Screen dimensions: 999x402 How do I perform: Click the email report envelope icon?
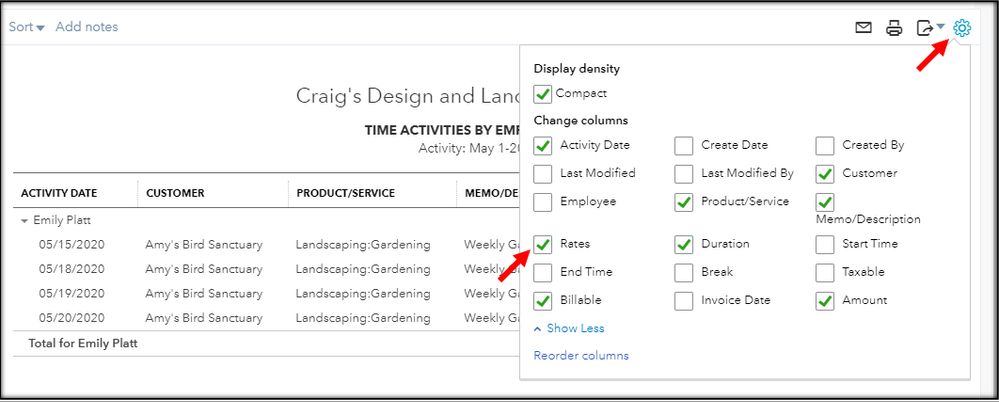pyautogui.click(x=864, y=28)
